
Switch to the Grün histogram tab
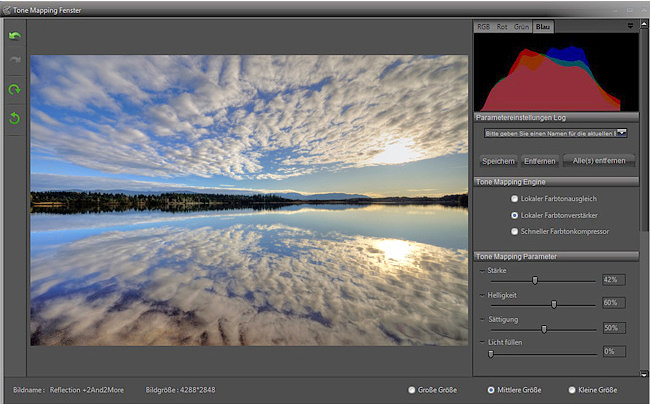coord(521,26)
